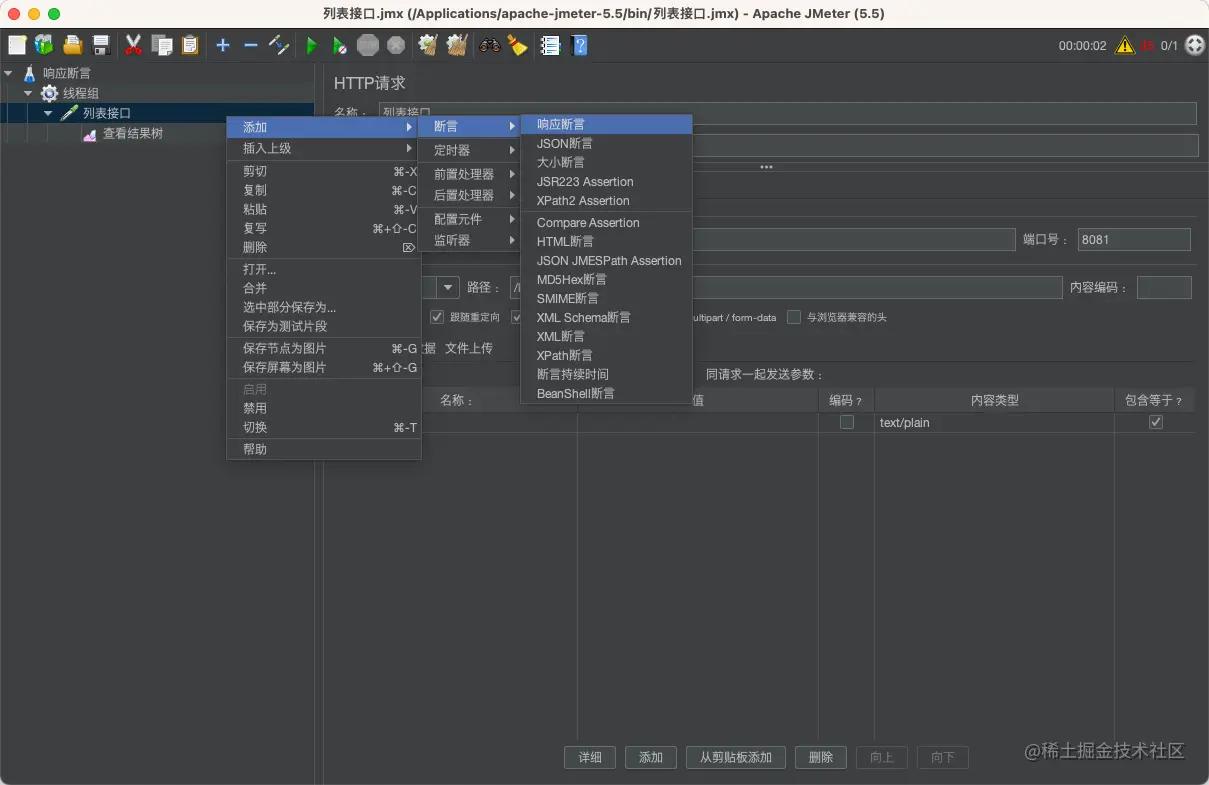
Task: Click the Copy toolbar icon
Action: pyautogui.click(x=162, y=45)
